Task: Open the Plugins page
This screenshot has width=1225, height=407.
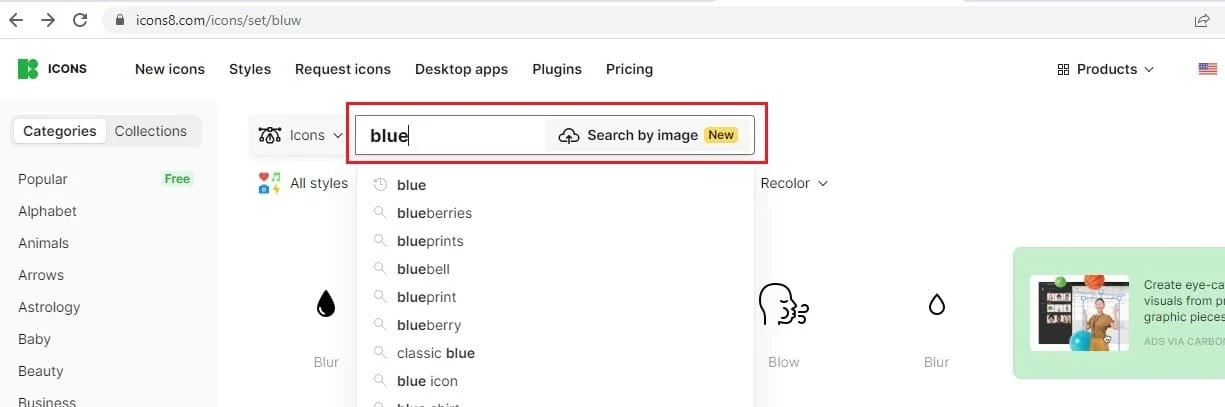Action: click(557, 69)
